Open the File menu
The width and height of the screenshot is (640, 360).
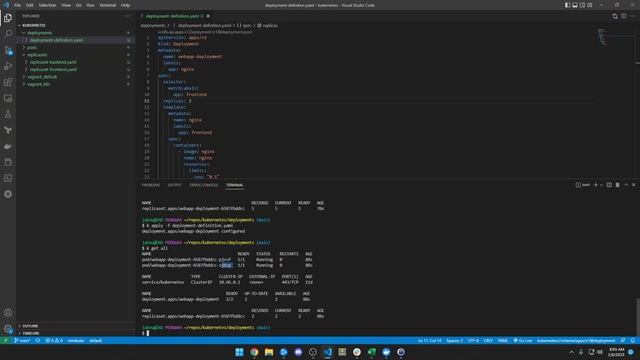[18, 5]
